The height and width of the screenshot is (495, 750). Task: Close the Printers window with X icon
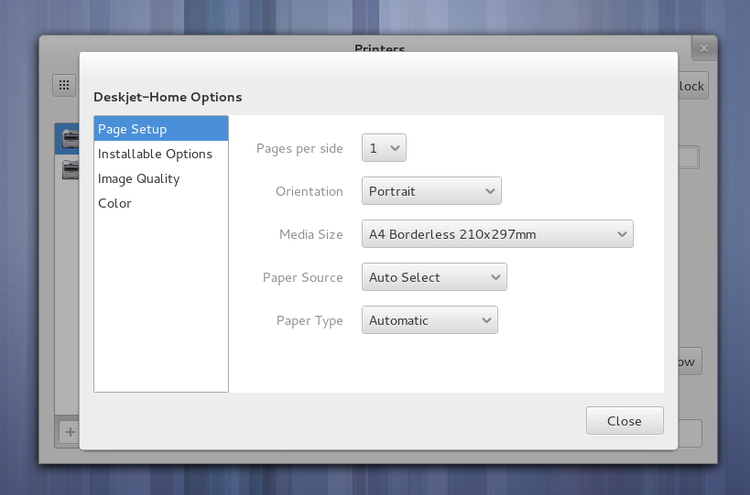tap(704, 48)
